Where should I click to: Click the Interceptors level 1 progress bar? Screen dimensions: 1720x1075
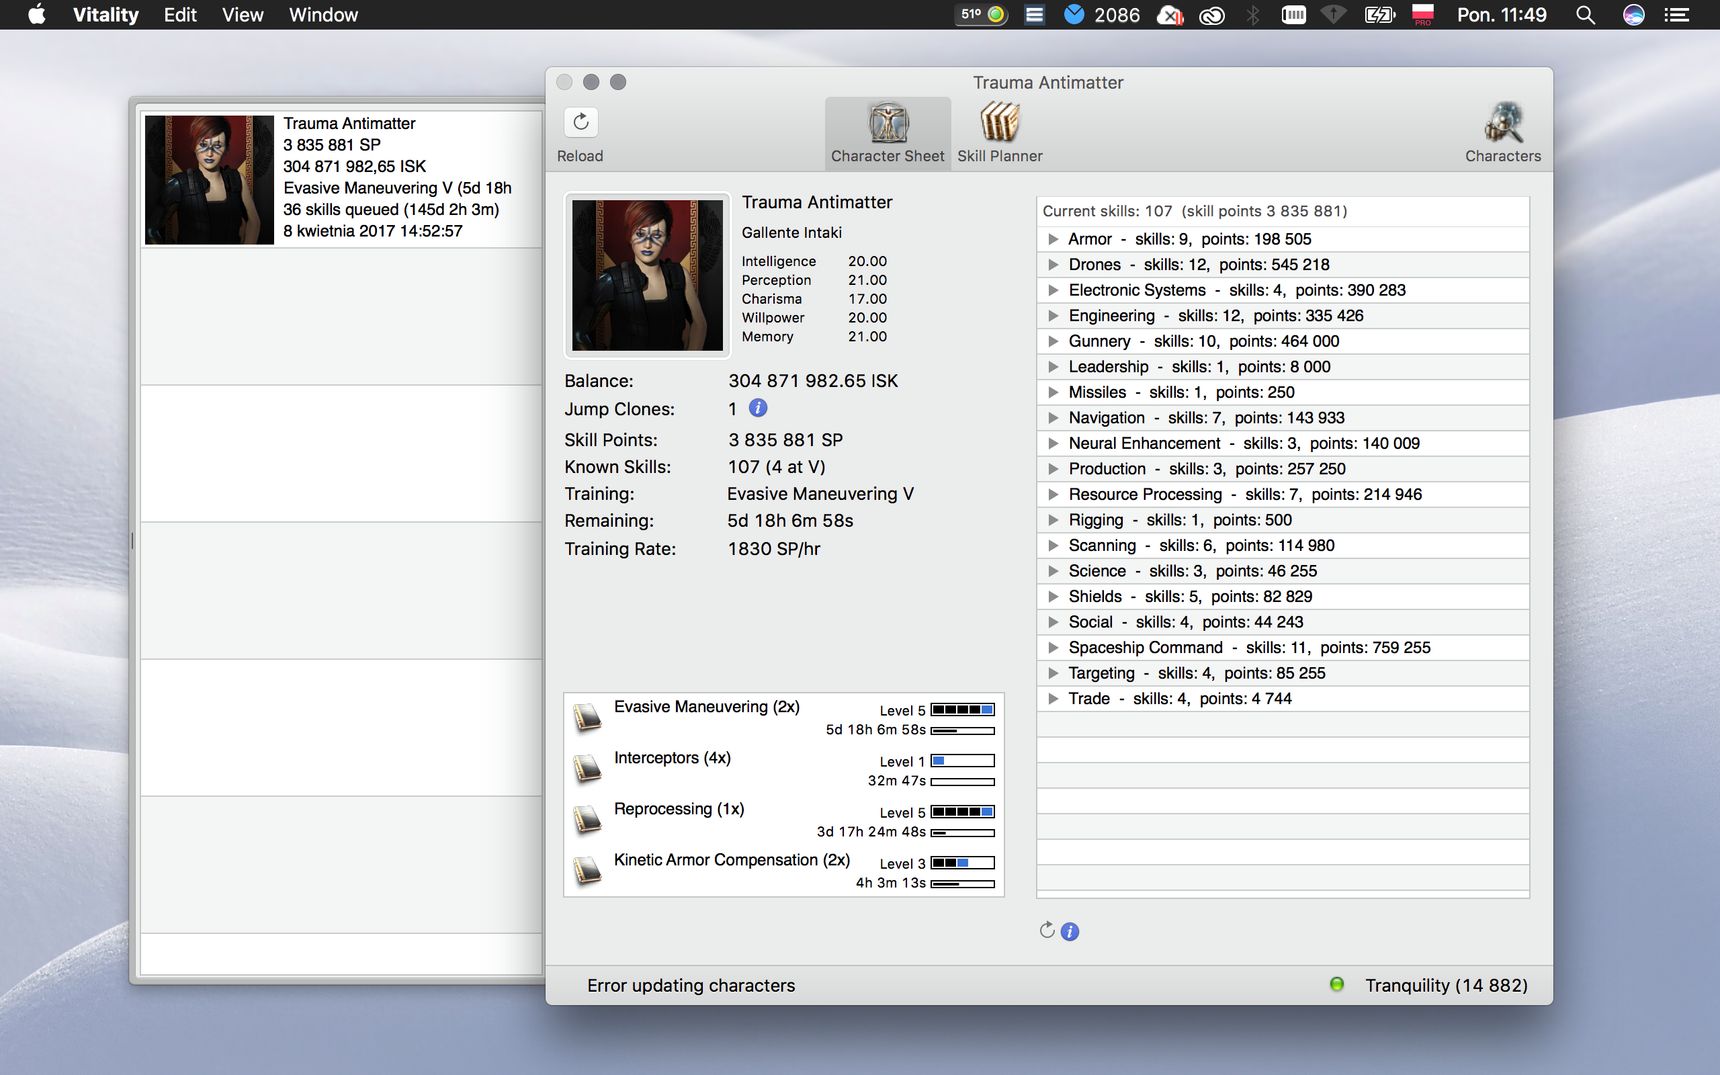click(x=963, y=761)
